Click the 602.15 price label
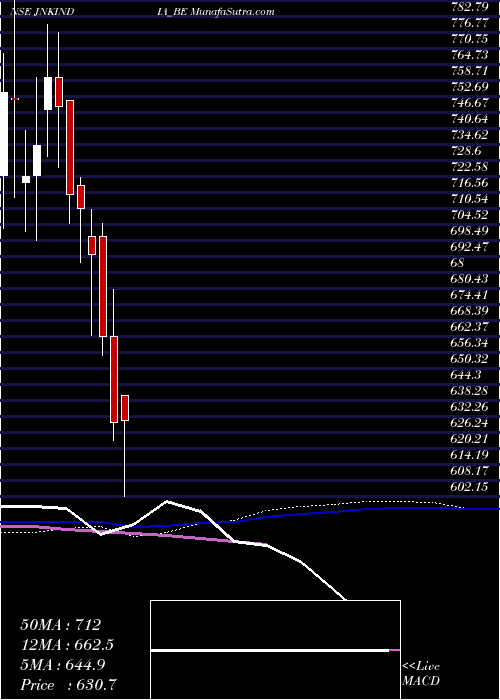This screenshot has width=500, height=700. (x=470, y=486)
